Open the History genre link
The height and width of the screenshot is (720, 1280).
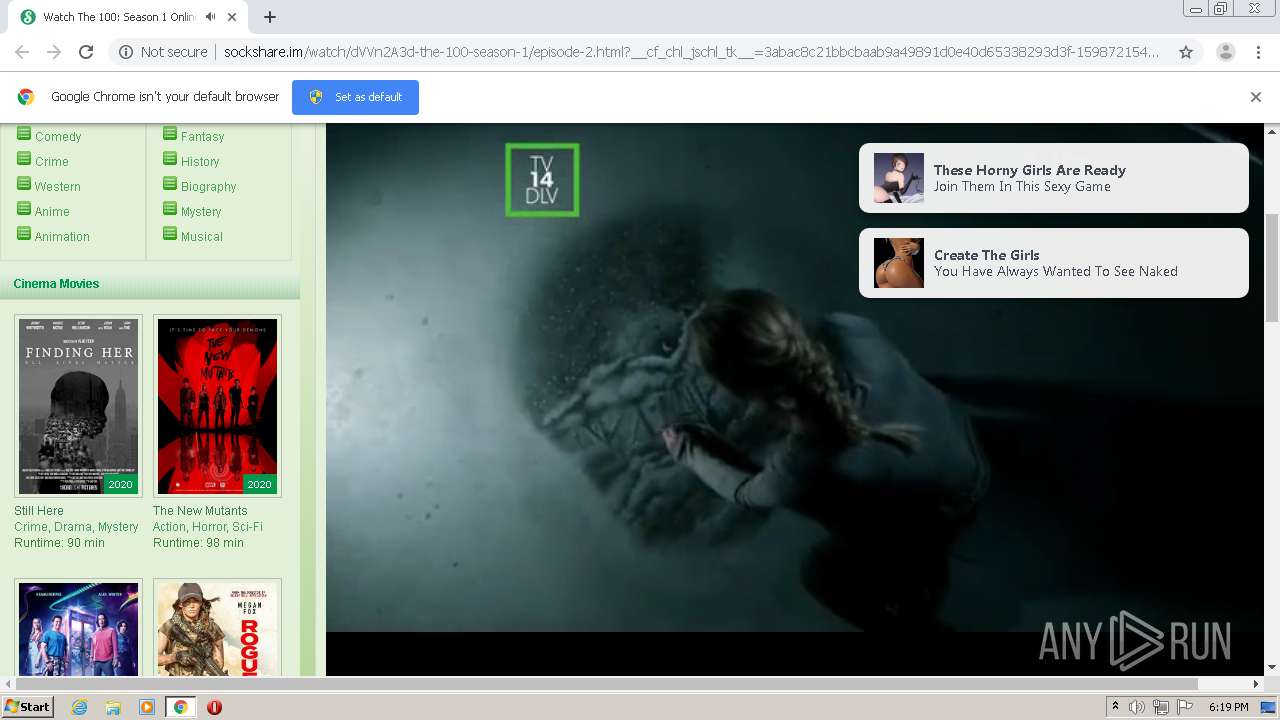click(200, 162)
